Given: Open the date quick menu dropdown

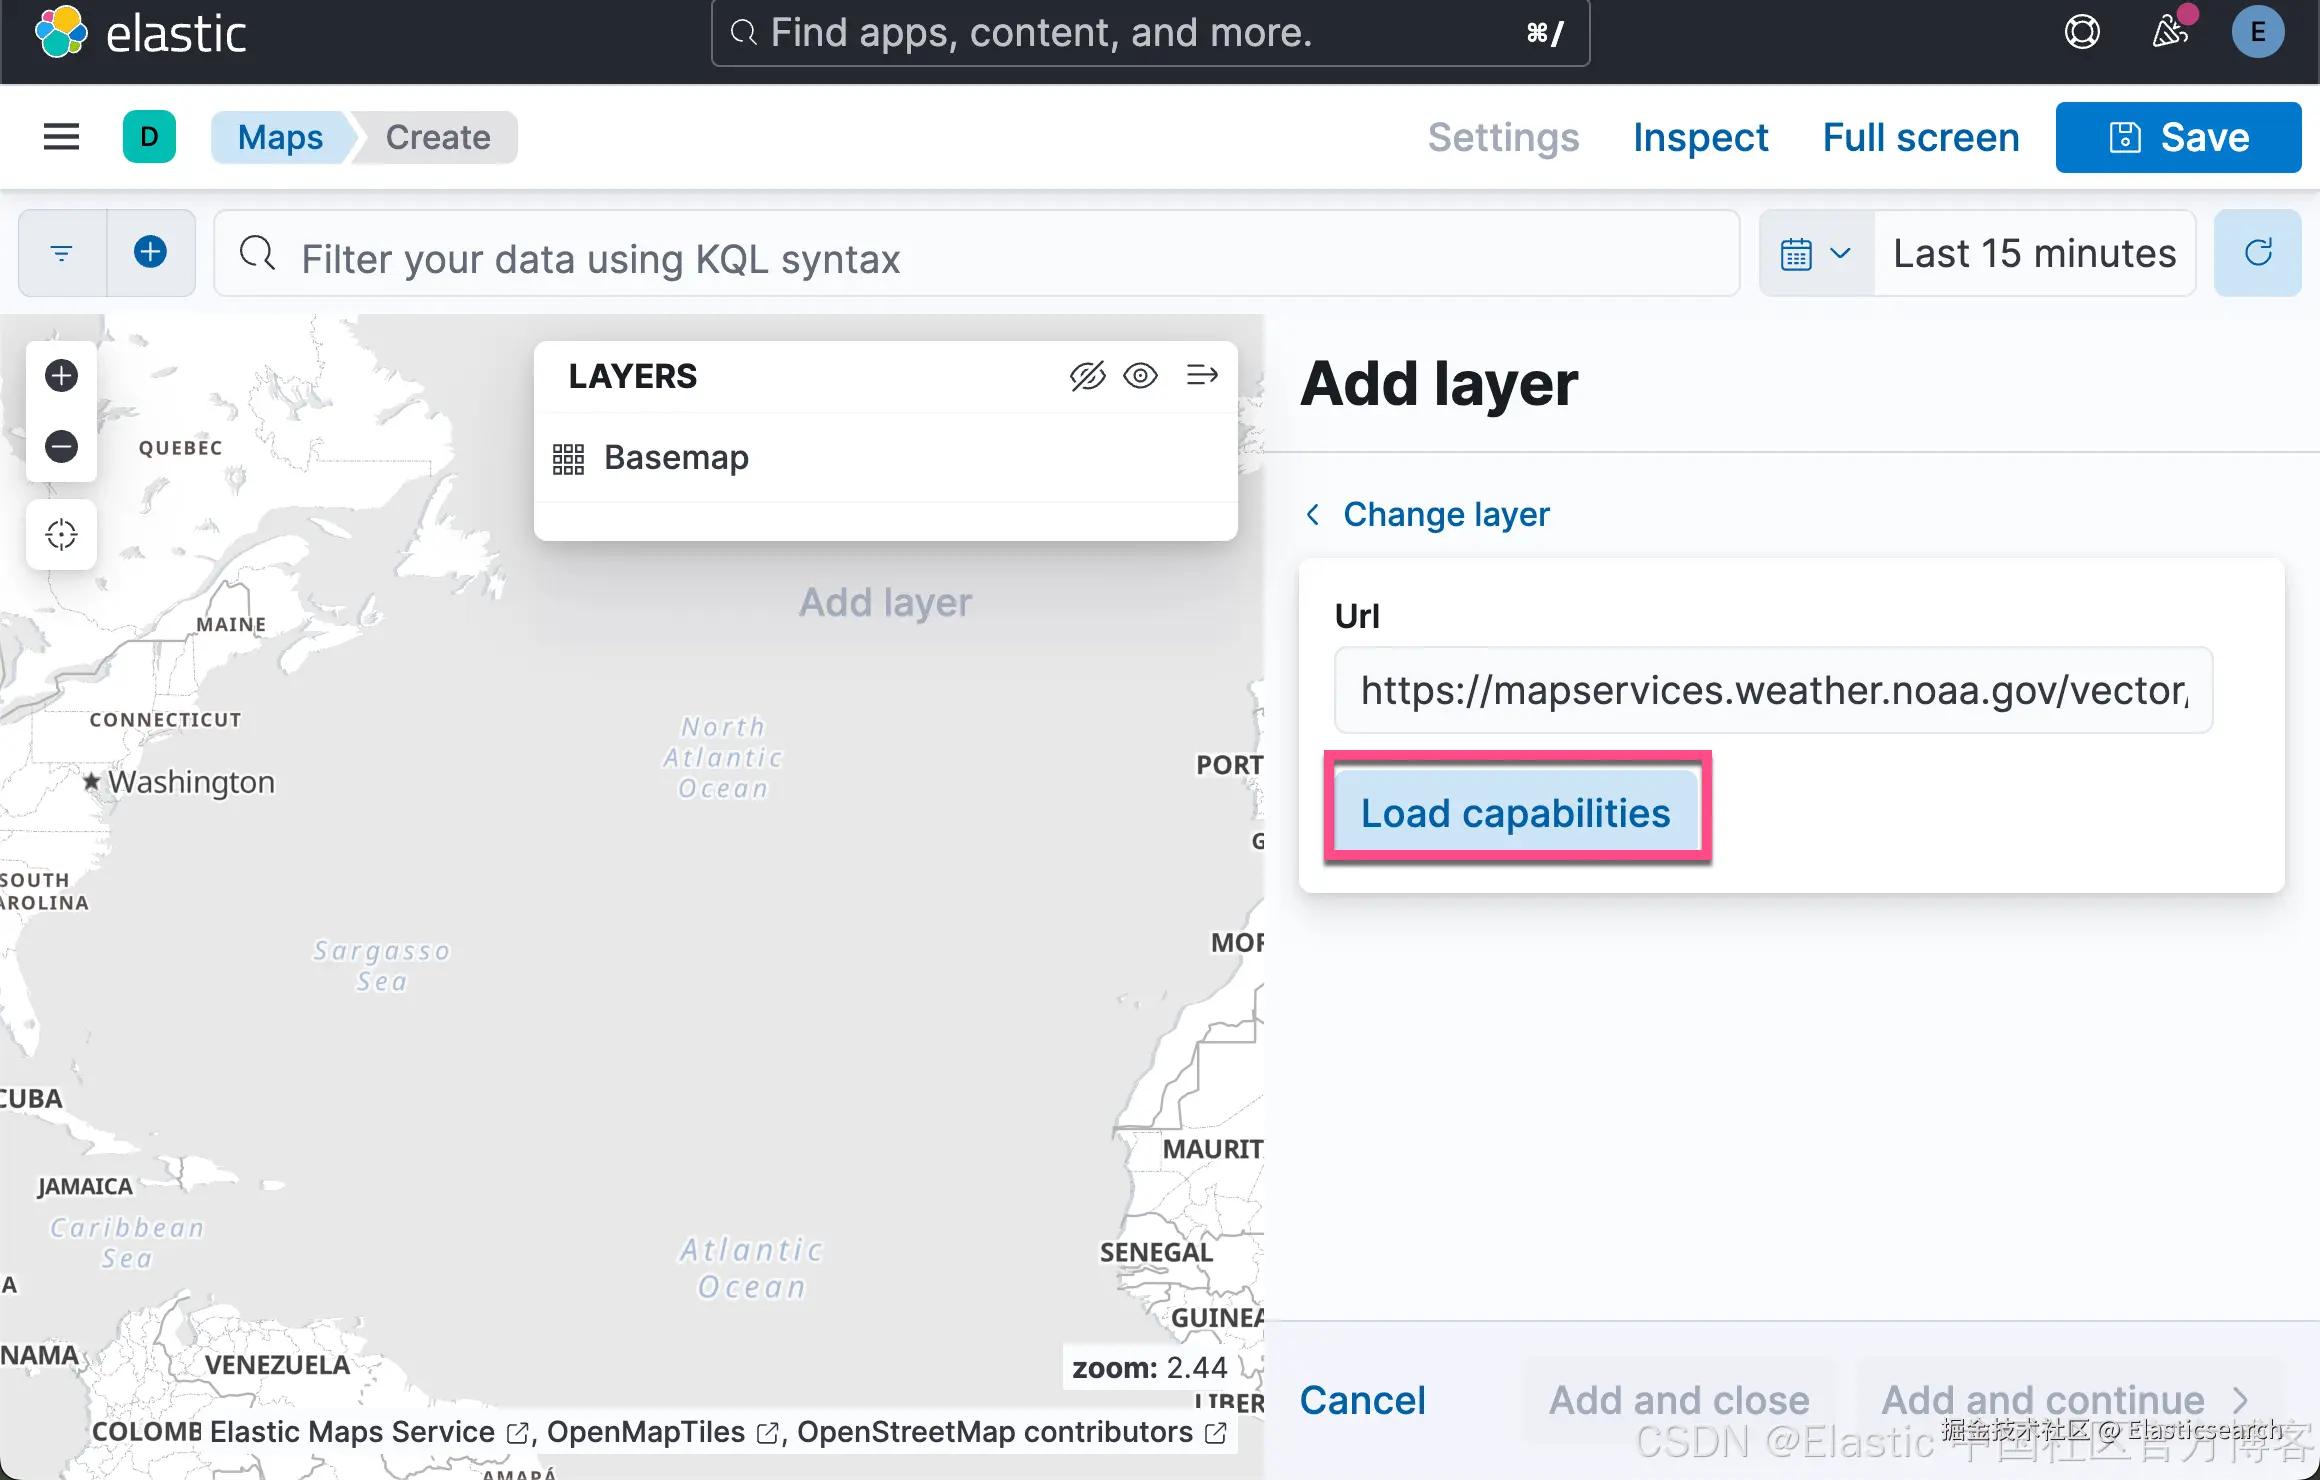Looking at the screenshot, I should [1815, 253].
